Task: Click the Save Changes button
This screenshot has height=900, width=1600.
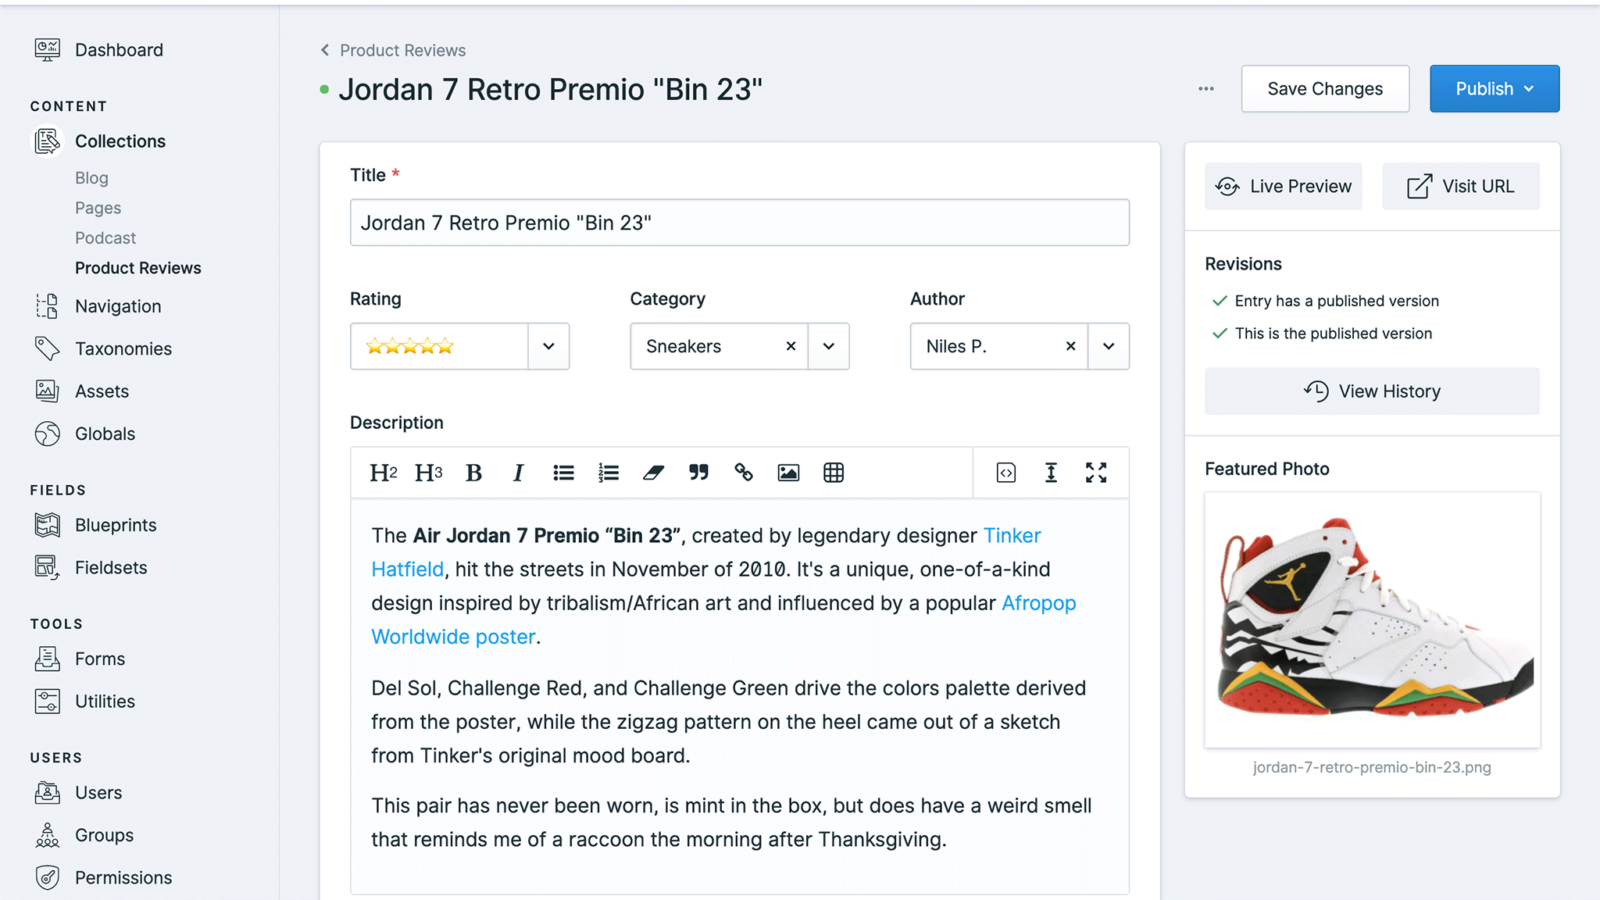Action: point(1324,89)
